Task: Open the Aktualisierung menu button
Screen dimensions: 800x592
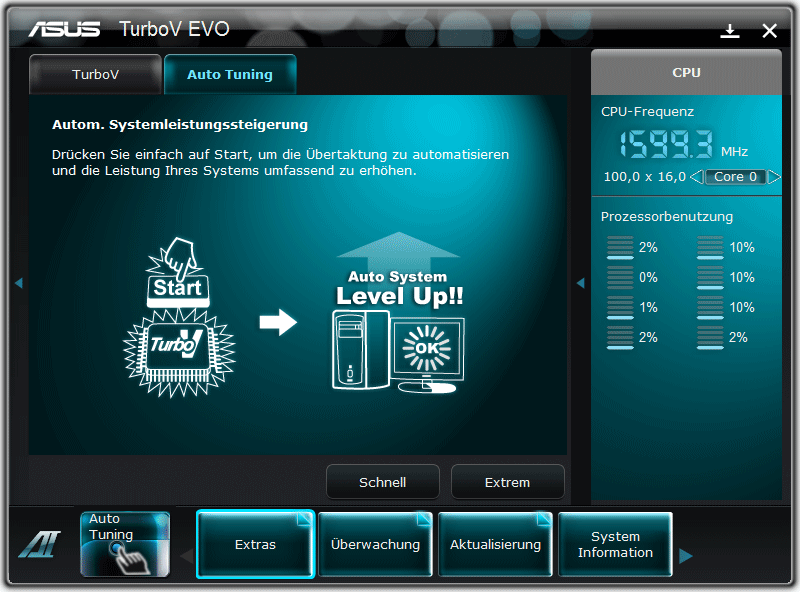Action: click(x=495, y=544)
